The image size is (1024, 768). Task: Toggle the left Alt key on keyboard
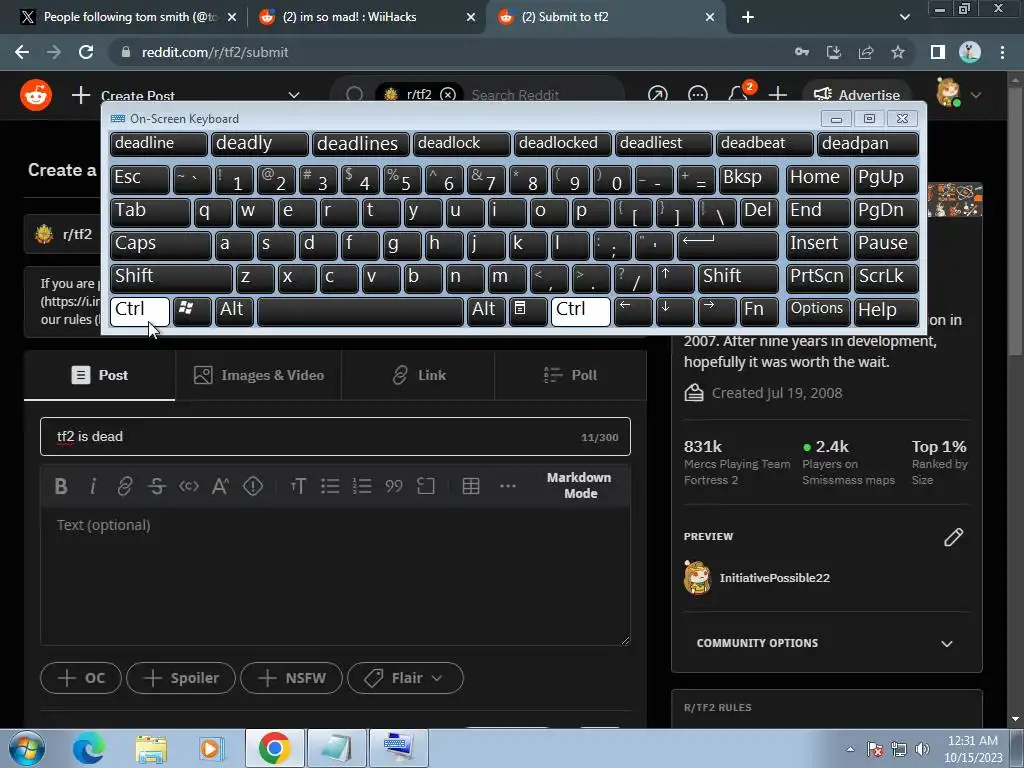(234, 311)
